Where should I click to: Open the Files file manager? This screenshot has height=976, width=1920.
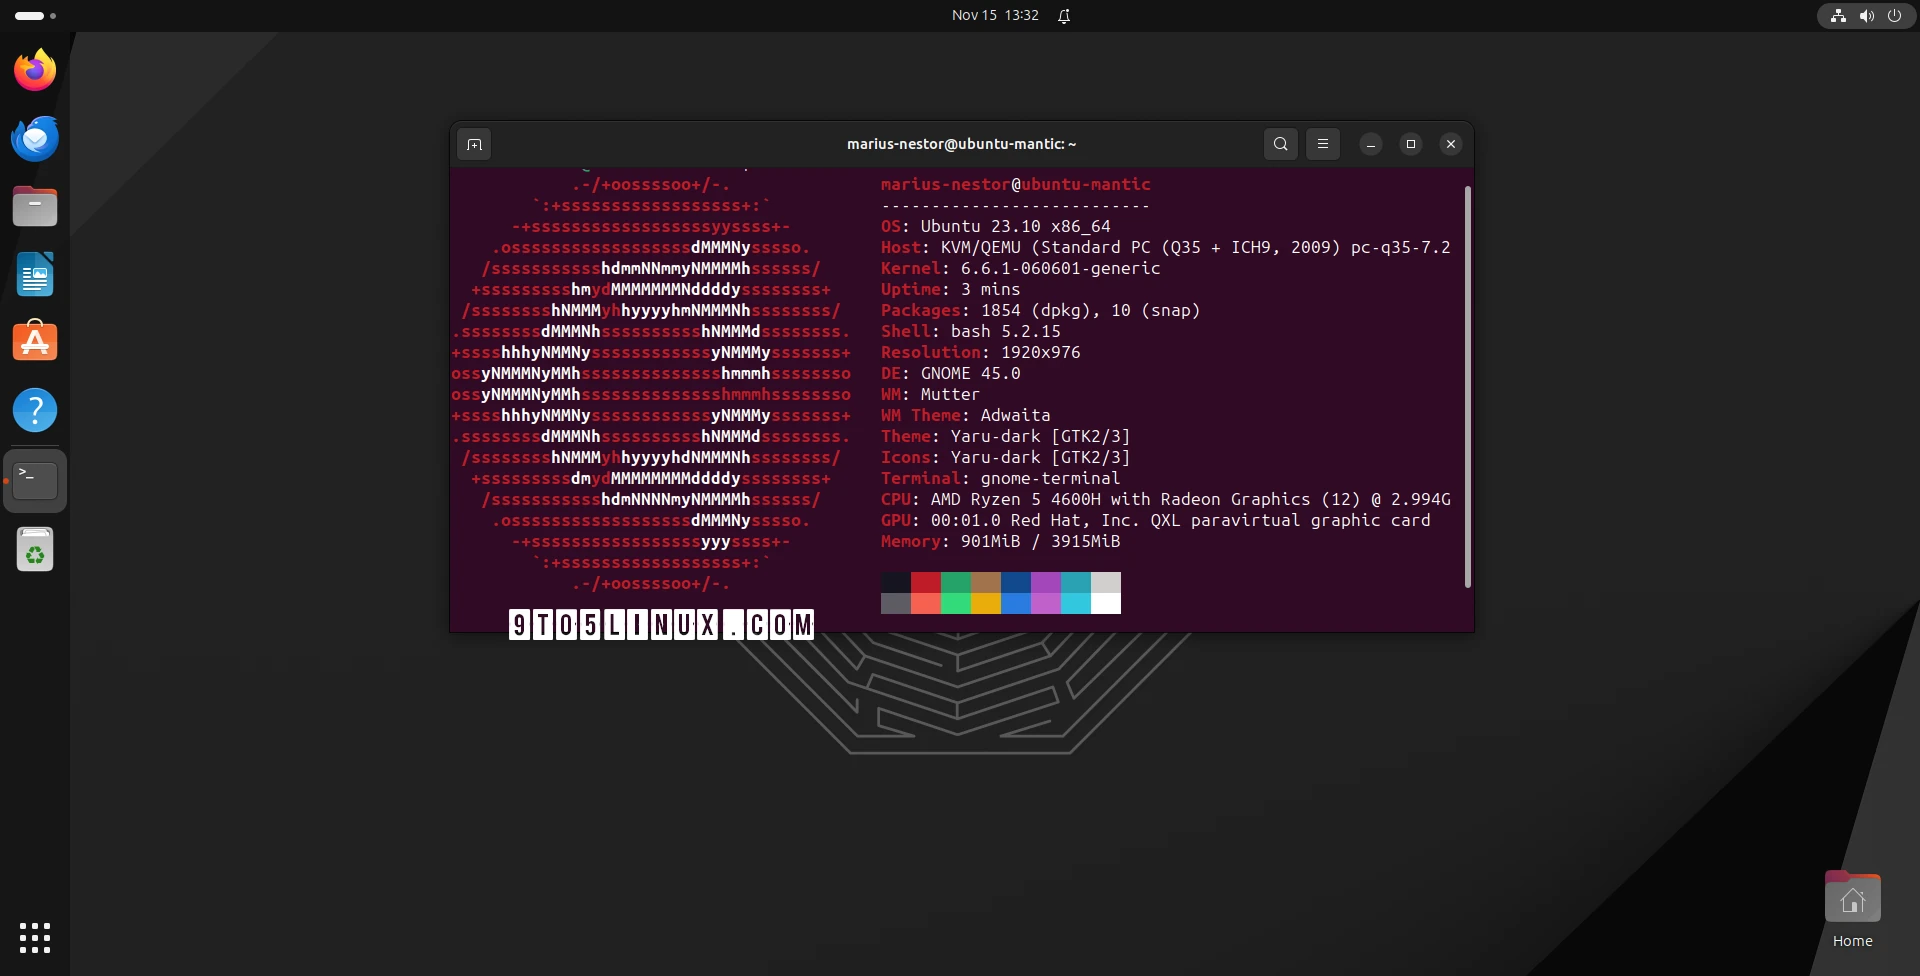click(x=35, y=206)
